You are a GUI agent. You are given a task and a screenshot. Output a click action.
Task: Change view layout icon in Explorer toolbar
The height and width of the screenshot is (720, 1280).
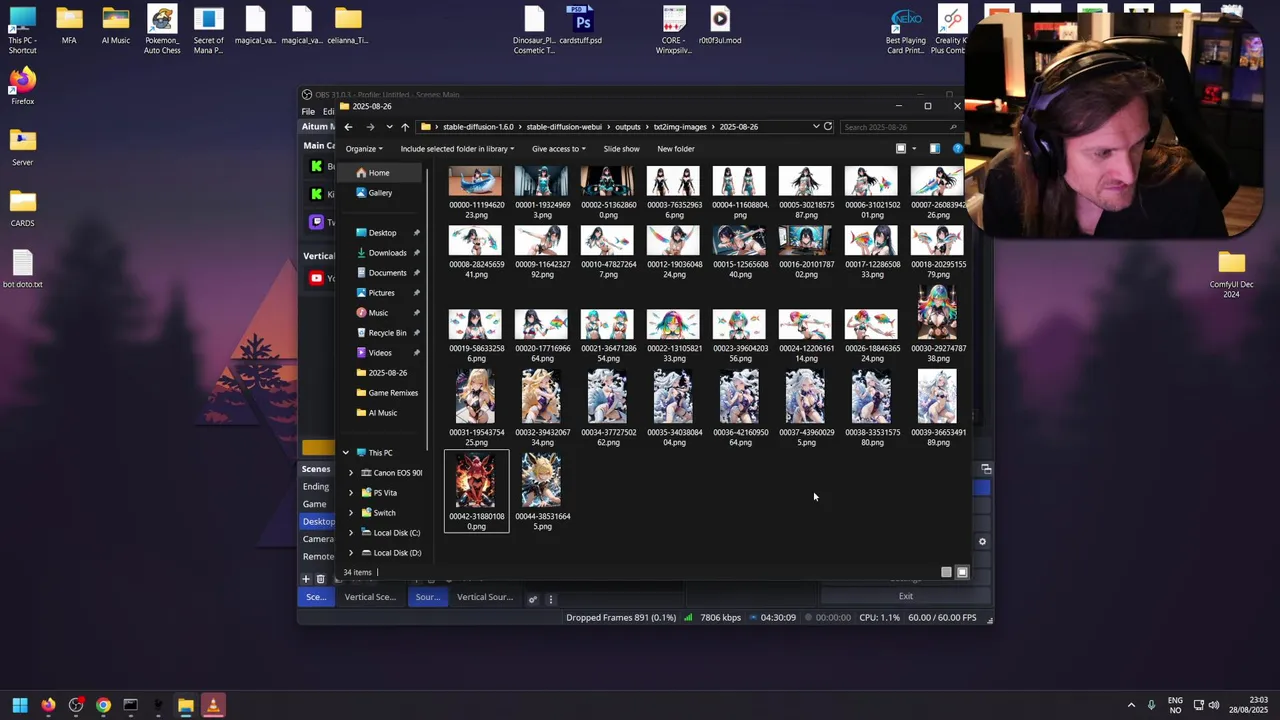pos(901,149)
